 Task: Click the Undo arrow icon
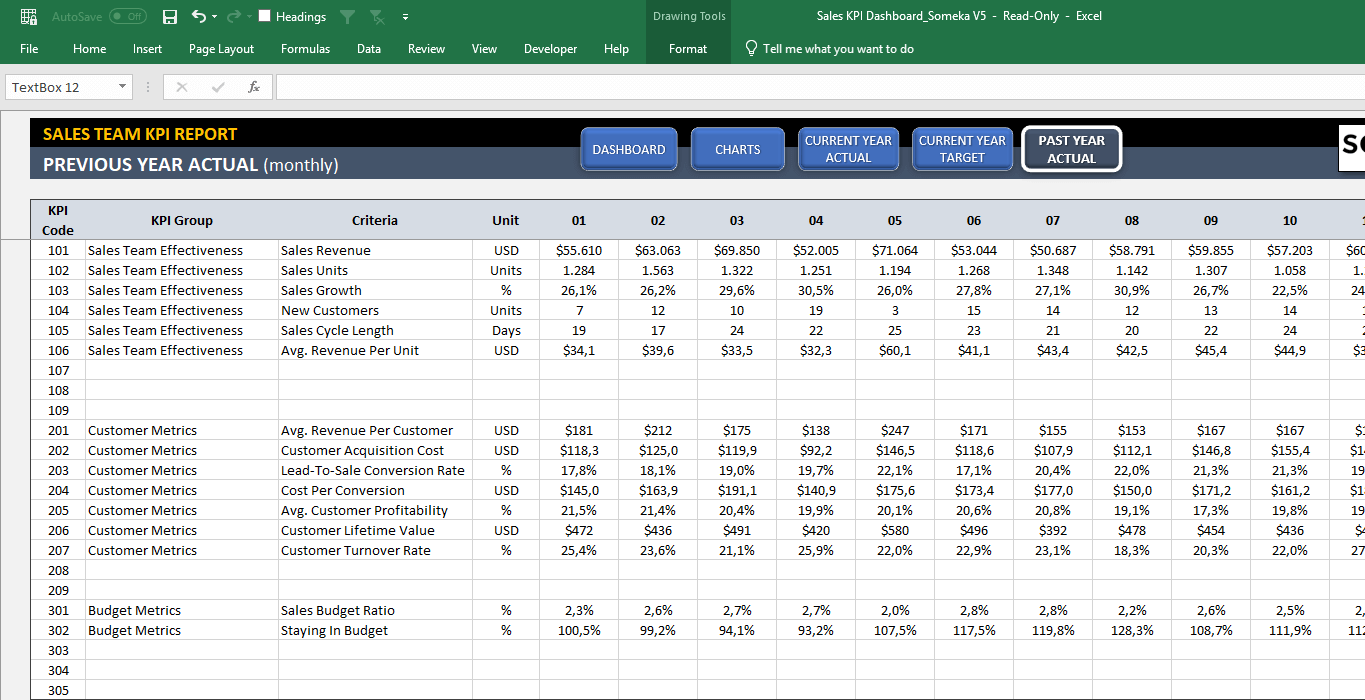pyautogui.click(x=198, y=17)
